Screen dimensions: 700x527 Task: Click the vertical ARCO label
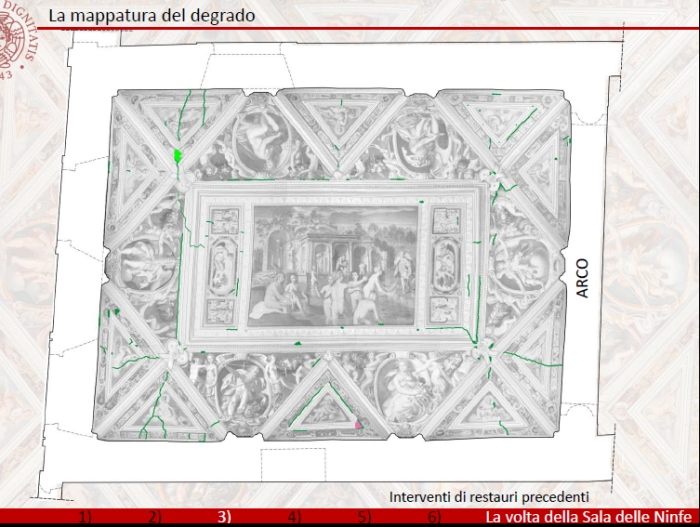pyautogui.click(x=583, y=279)
